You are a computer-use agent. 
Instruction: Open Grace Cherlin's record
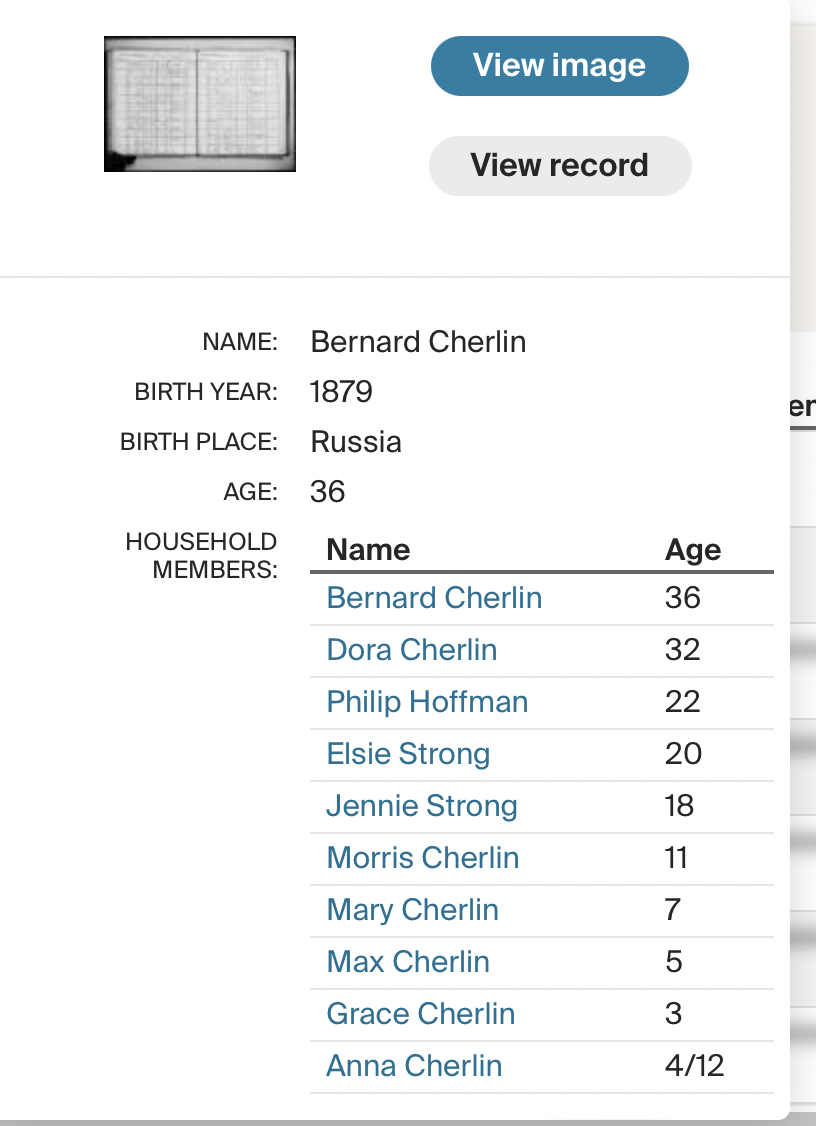point(420,1013)
